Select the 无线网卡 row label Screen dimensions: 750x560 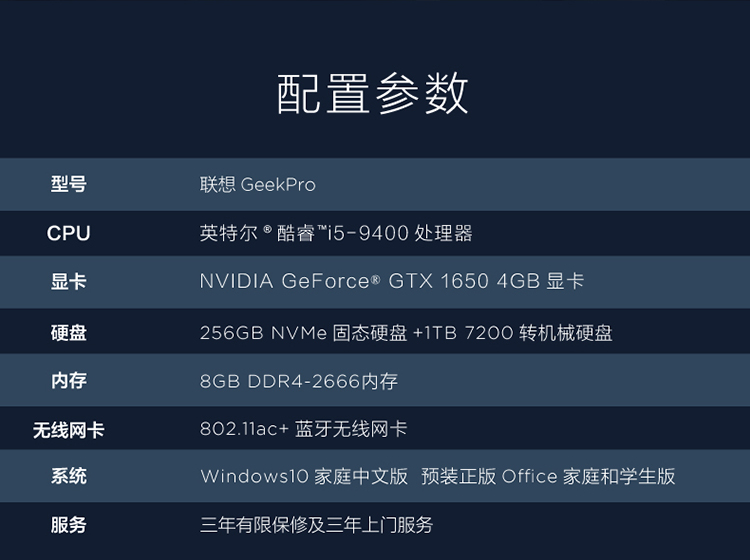pos(68,430)
